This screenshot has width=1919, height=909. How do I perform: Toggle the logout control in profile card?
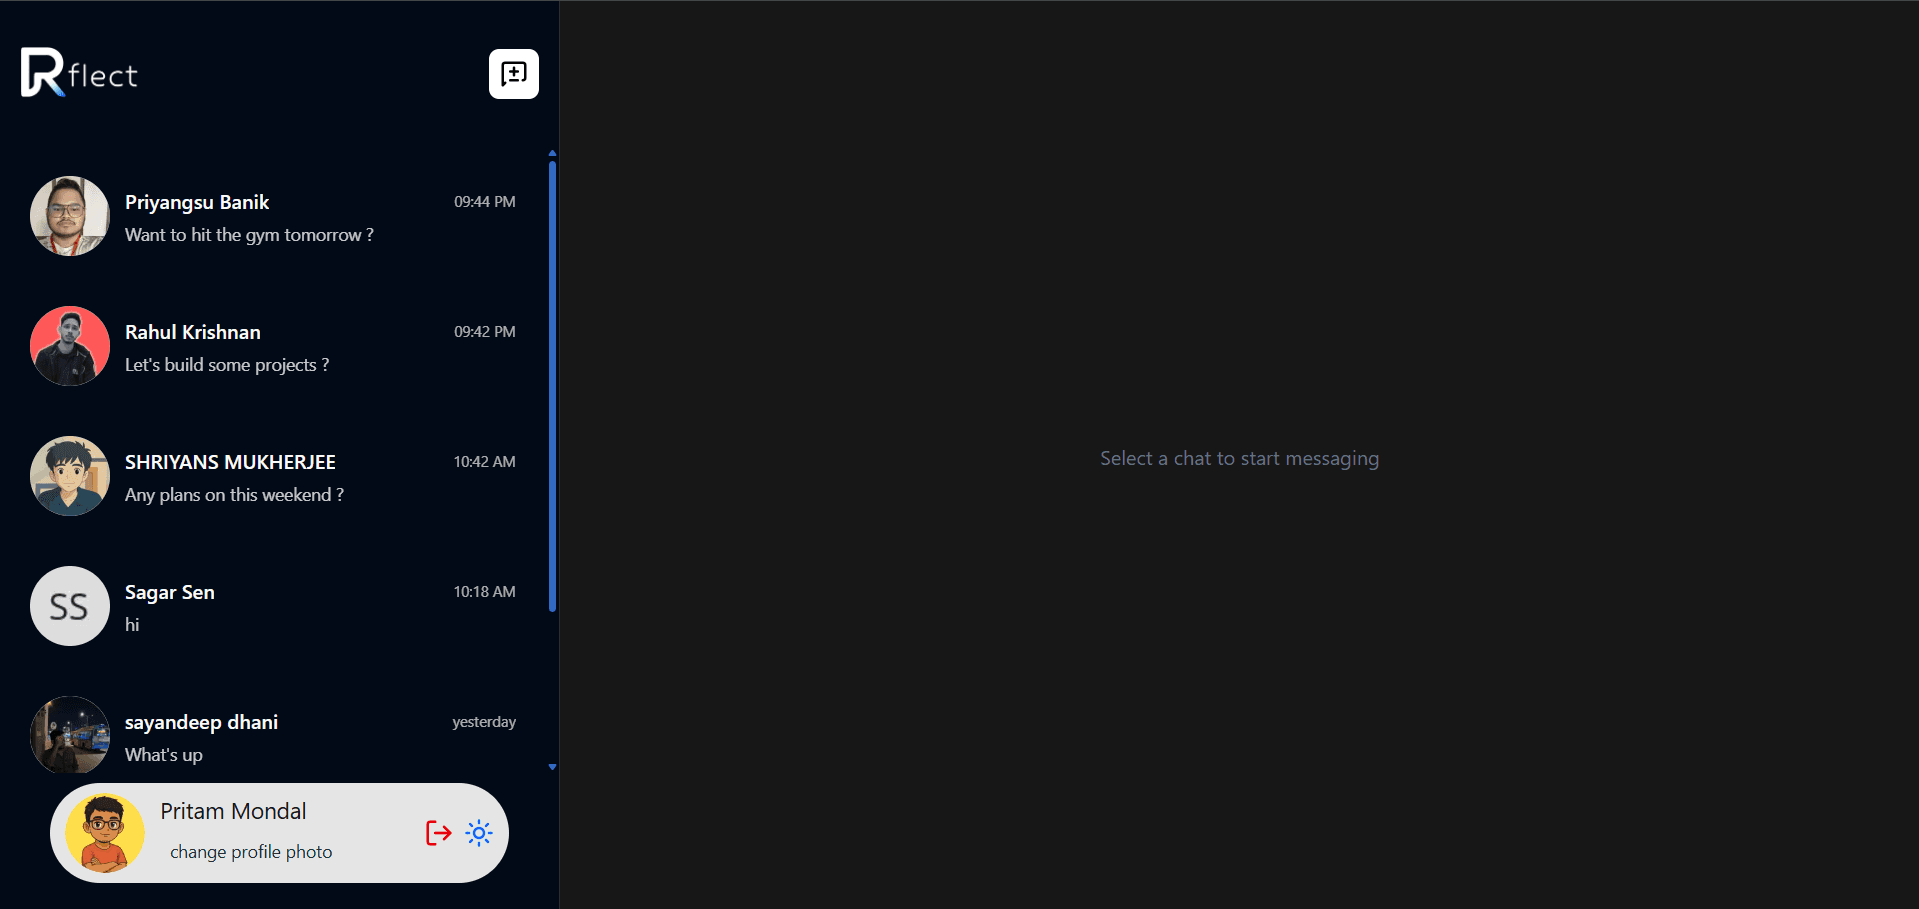(438, 832)
